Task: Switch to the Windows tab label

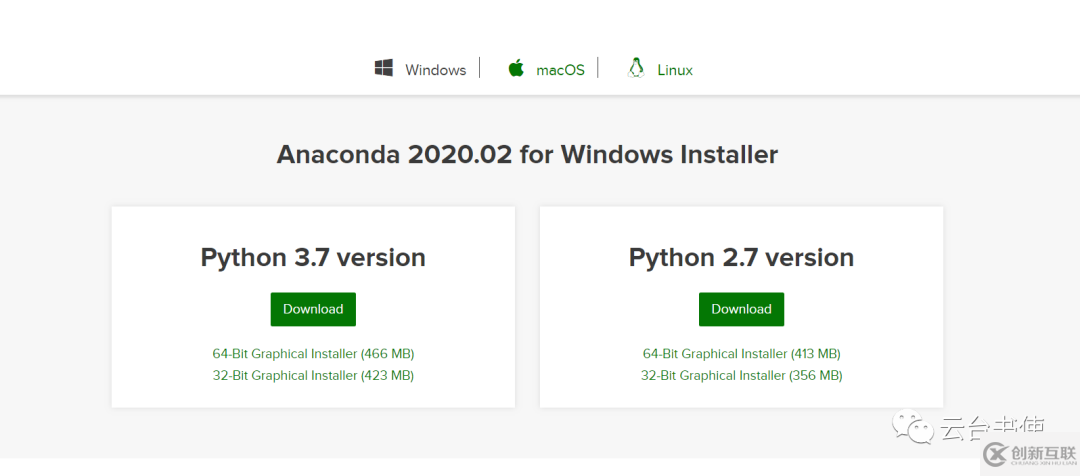Action: pos(435,70)
